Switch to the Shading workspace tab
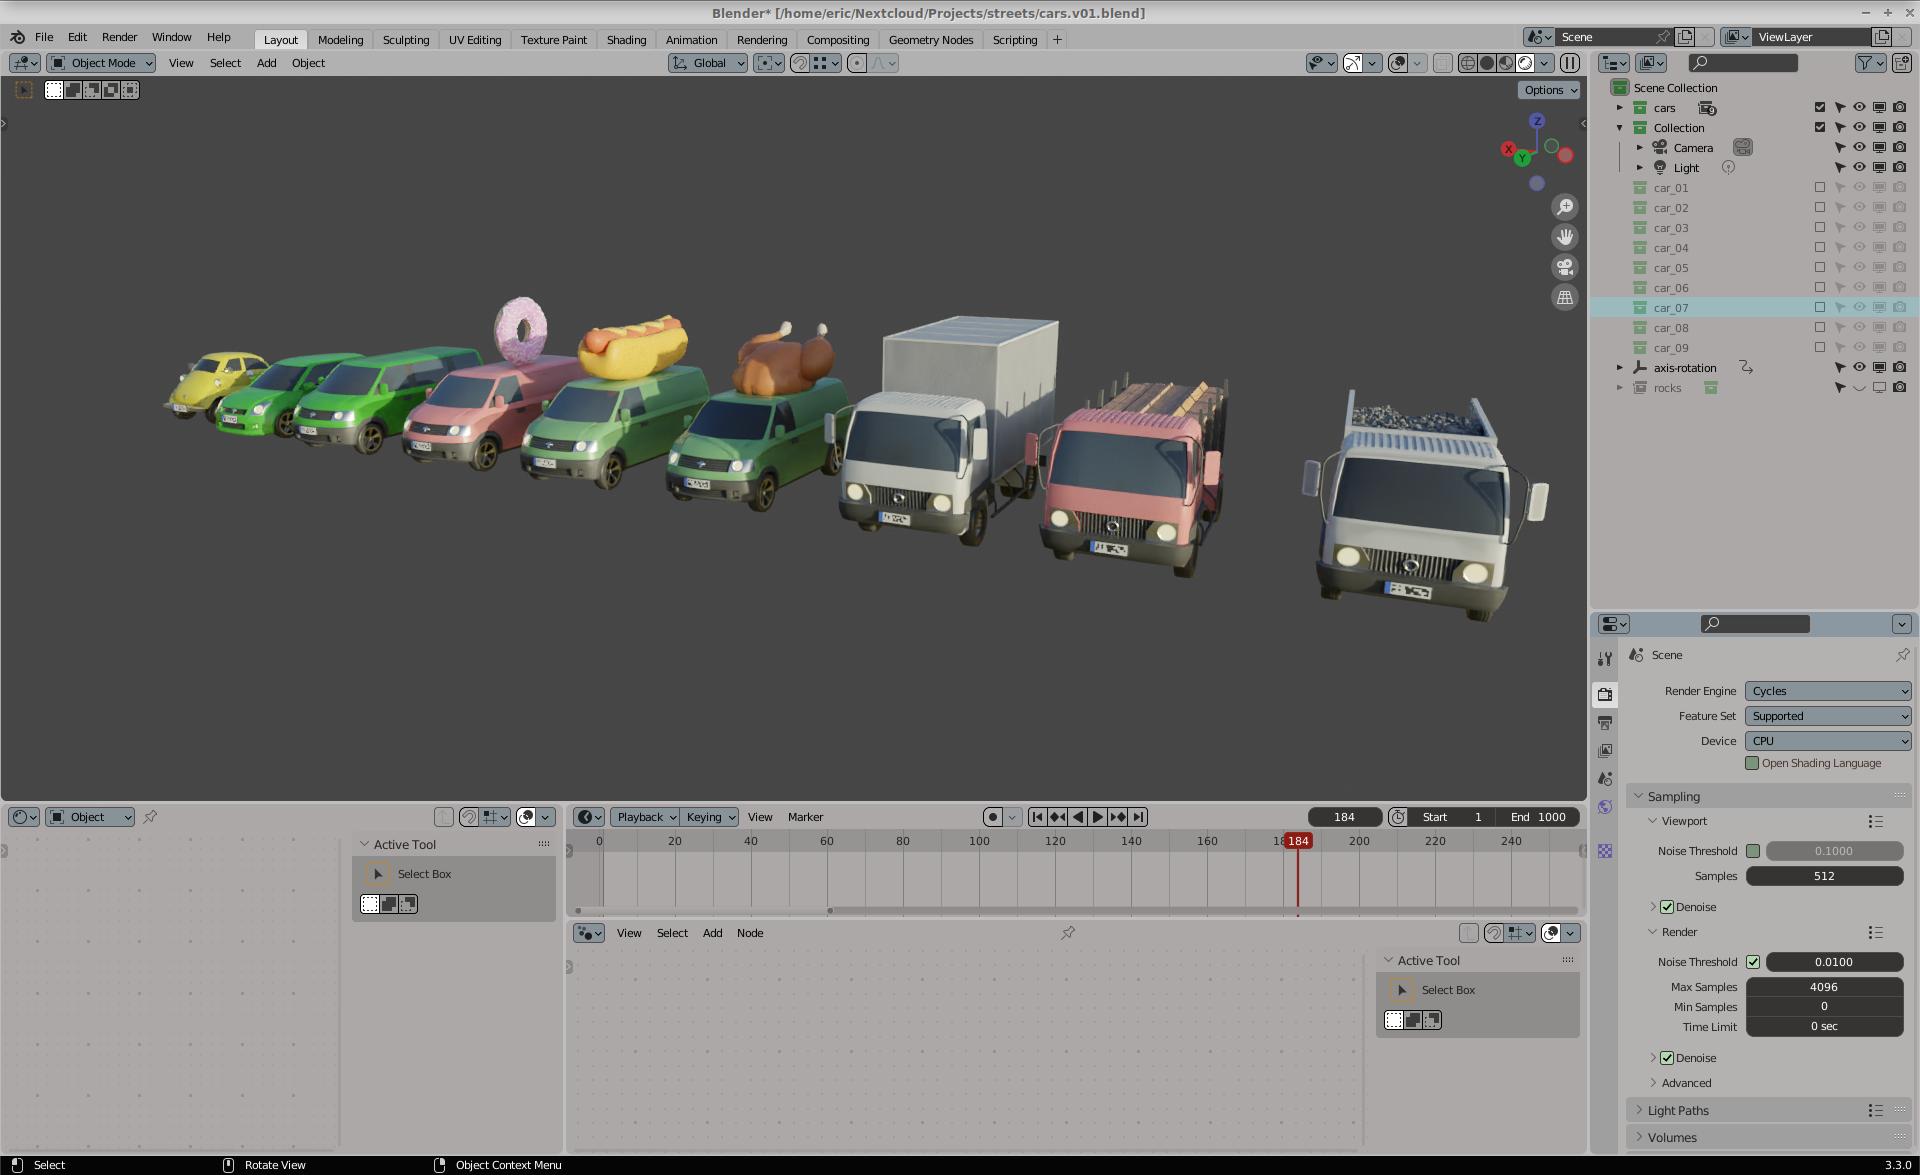1920x1175 pixels. (x=626, y=40)
